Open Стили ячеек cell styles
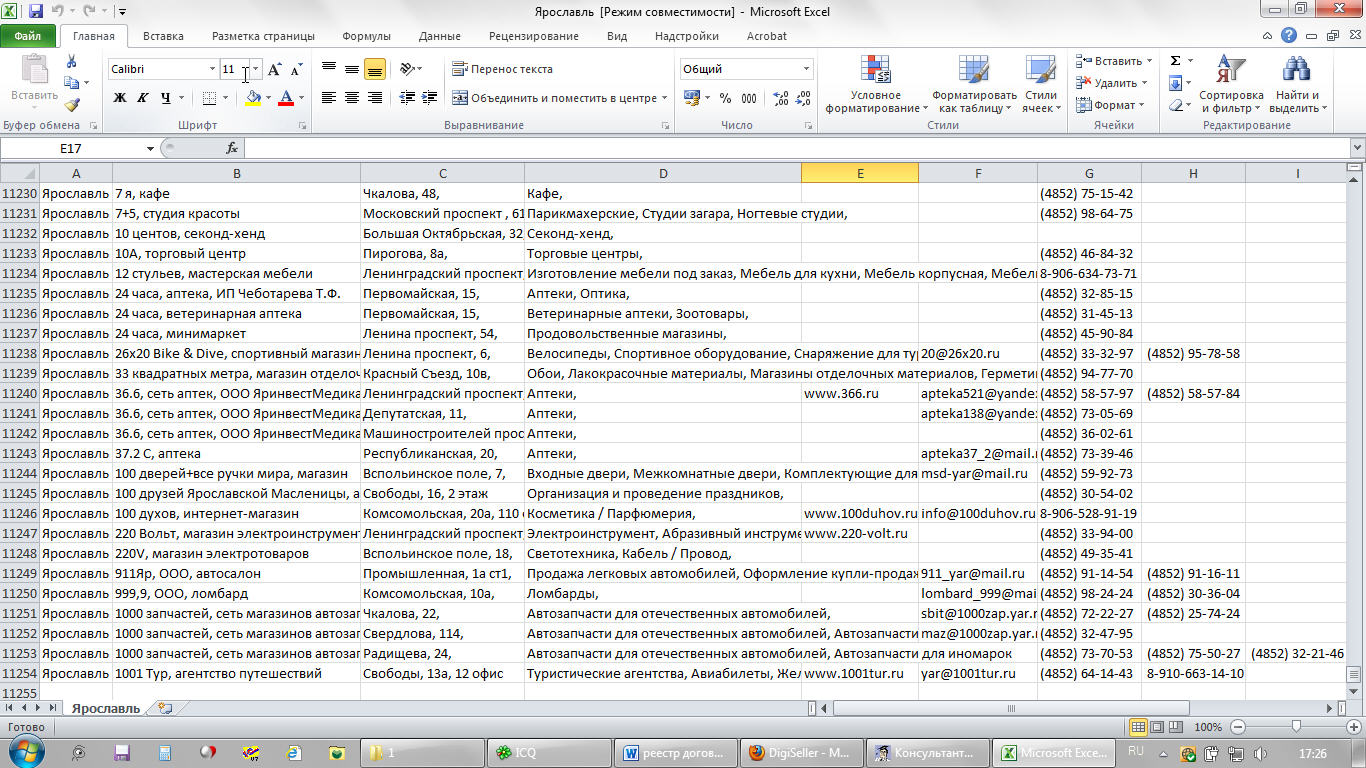The image size is (1366, 768). 1042,84
